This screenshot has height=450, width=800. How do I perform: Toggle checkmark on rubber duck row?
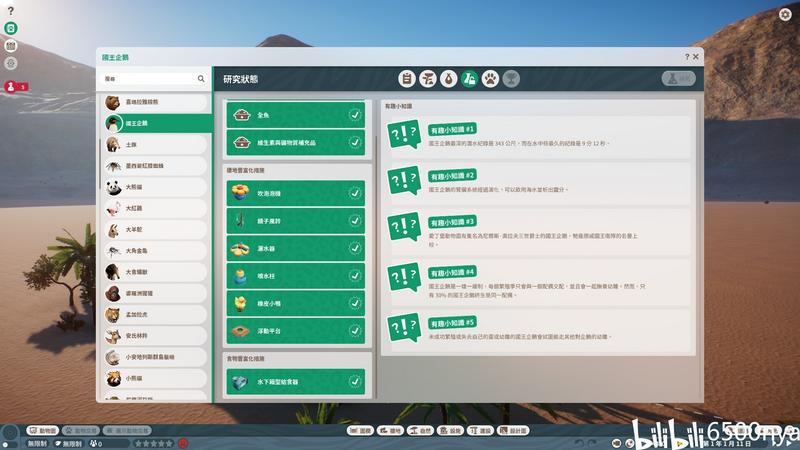coord(355,304)
